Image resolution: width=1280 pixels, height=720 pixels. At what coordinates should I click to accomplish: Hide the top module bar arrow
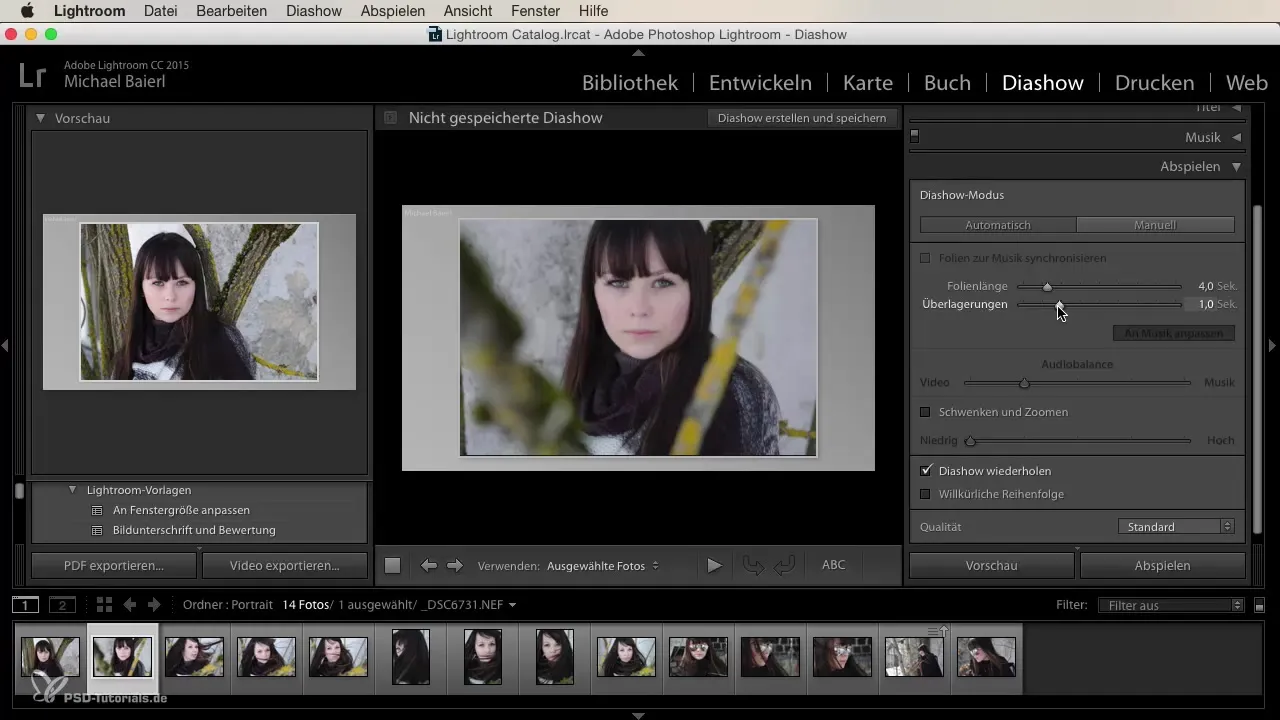pos(639,52)
